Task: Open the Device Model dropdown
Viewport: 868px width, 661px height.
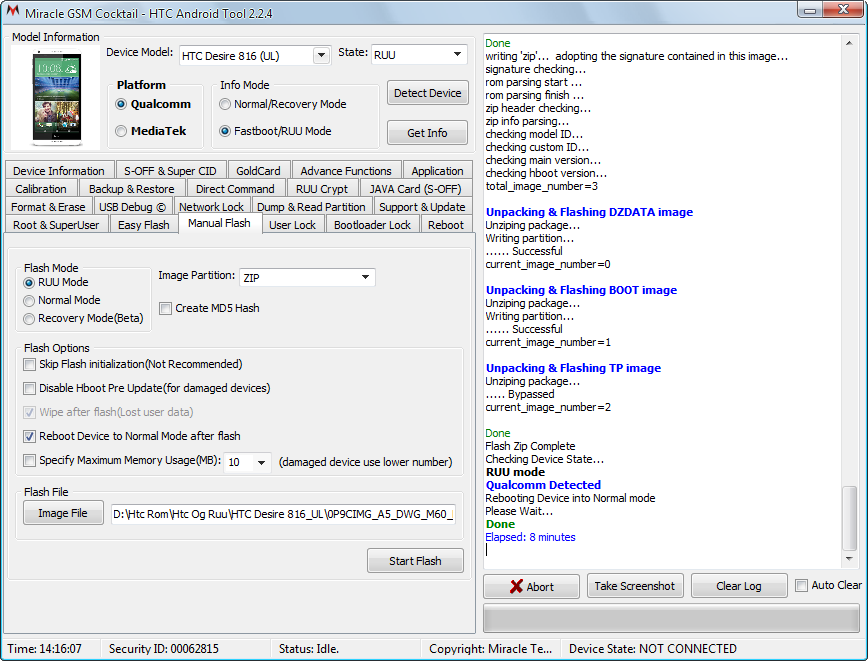Action: (x=321, y=55)
